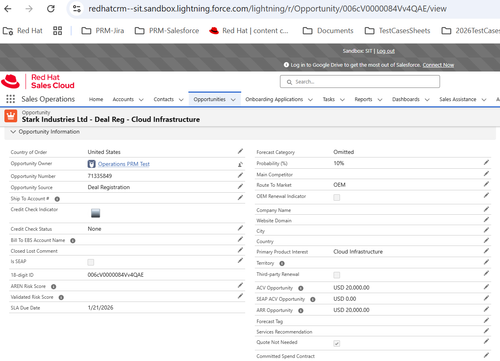Open the Onboarding Applications dropdown arrow

click(310, 99)
